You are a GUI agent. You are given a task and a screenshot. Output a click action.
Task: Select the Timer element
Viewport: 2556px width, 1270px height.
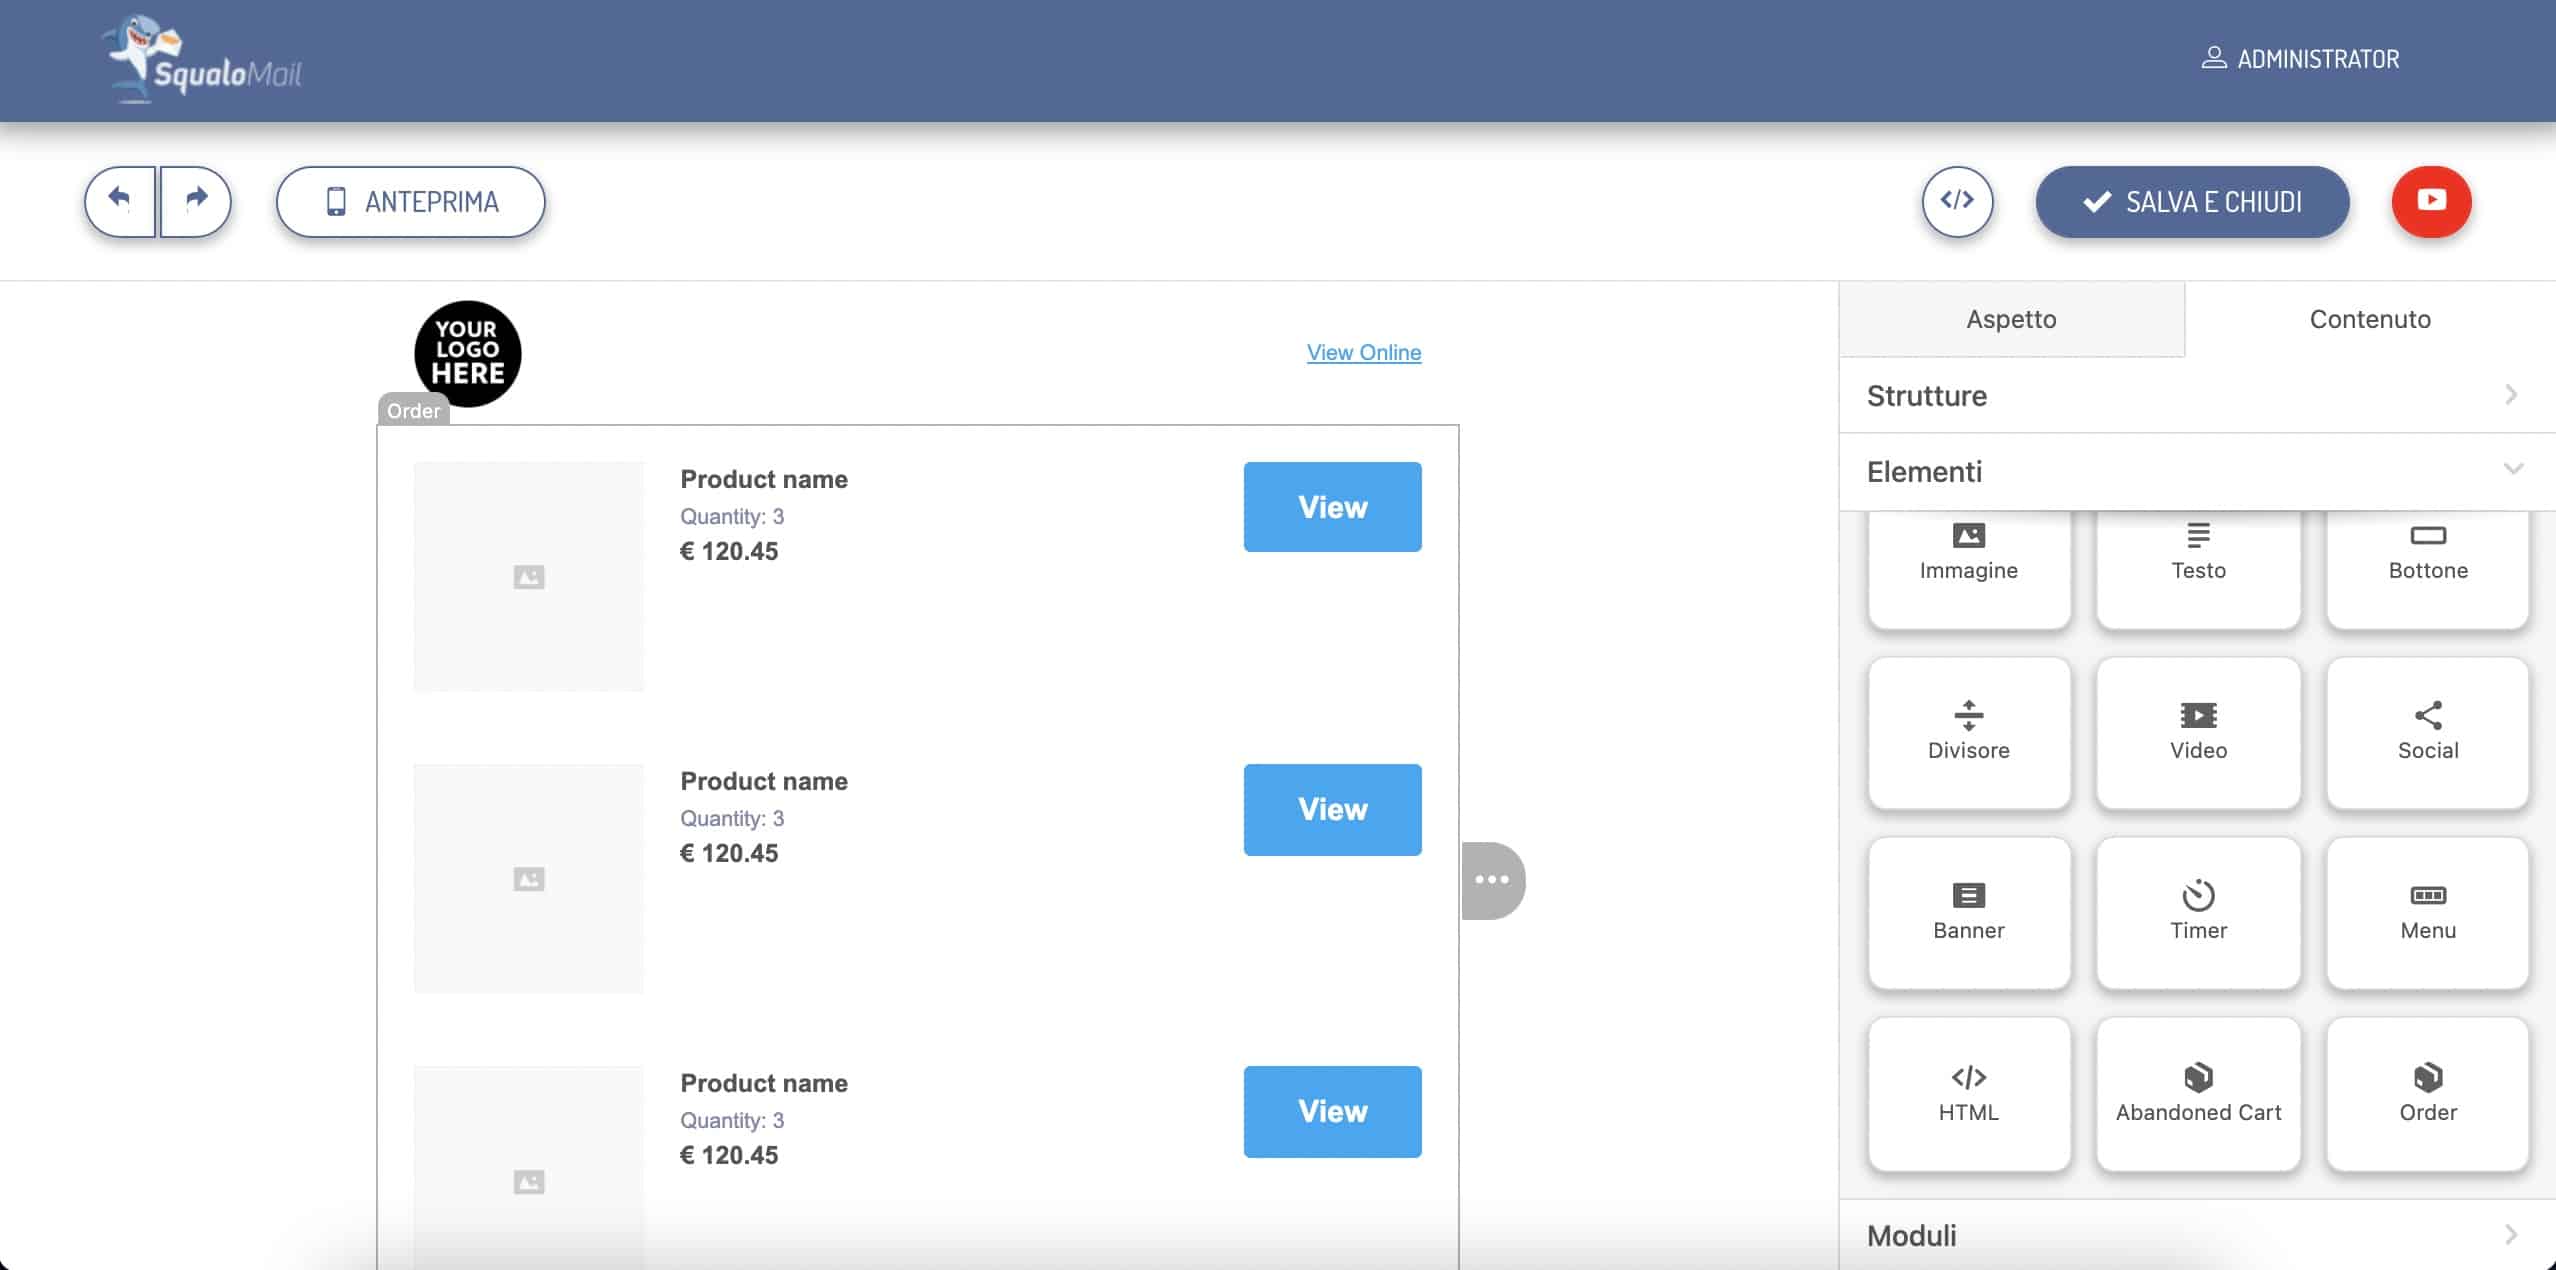pos(2198,912)
